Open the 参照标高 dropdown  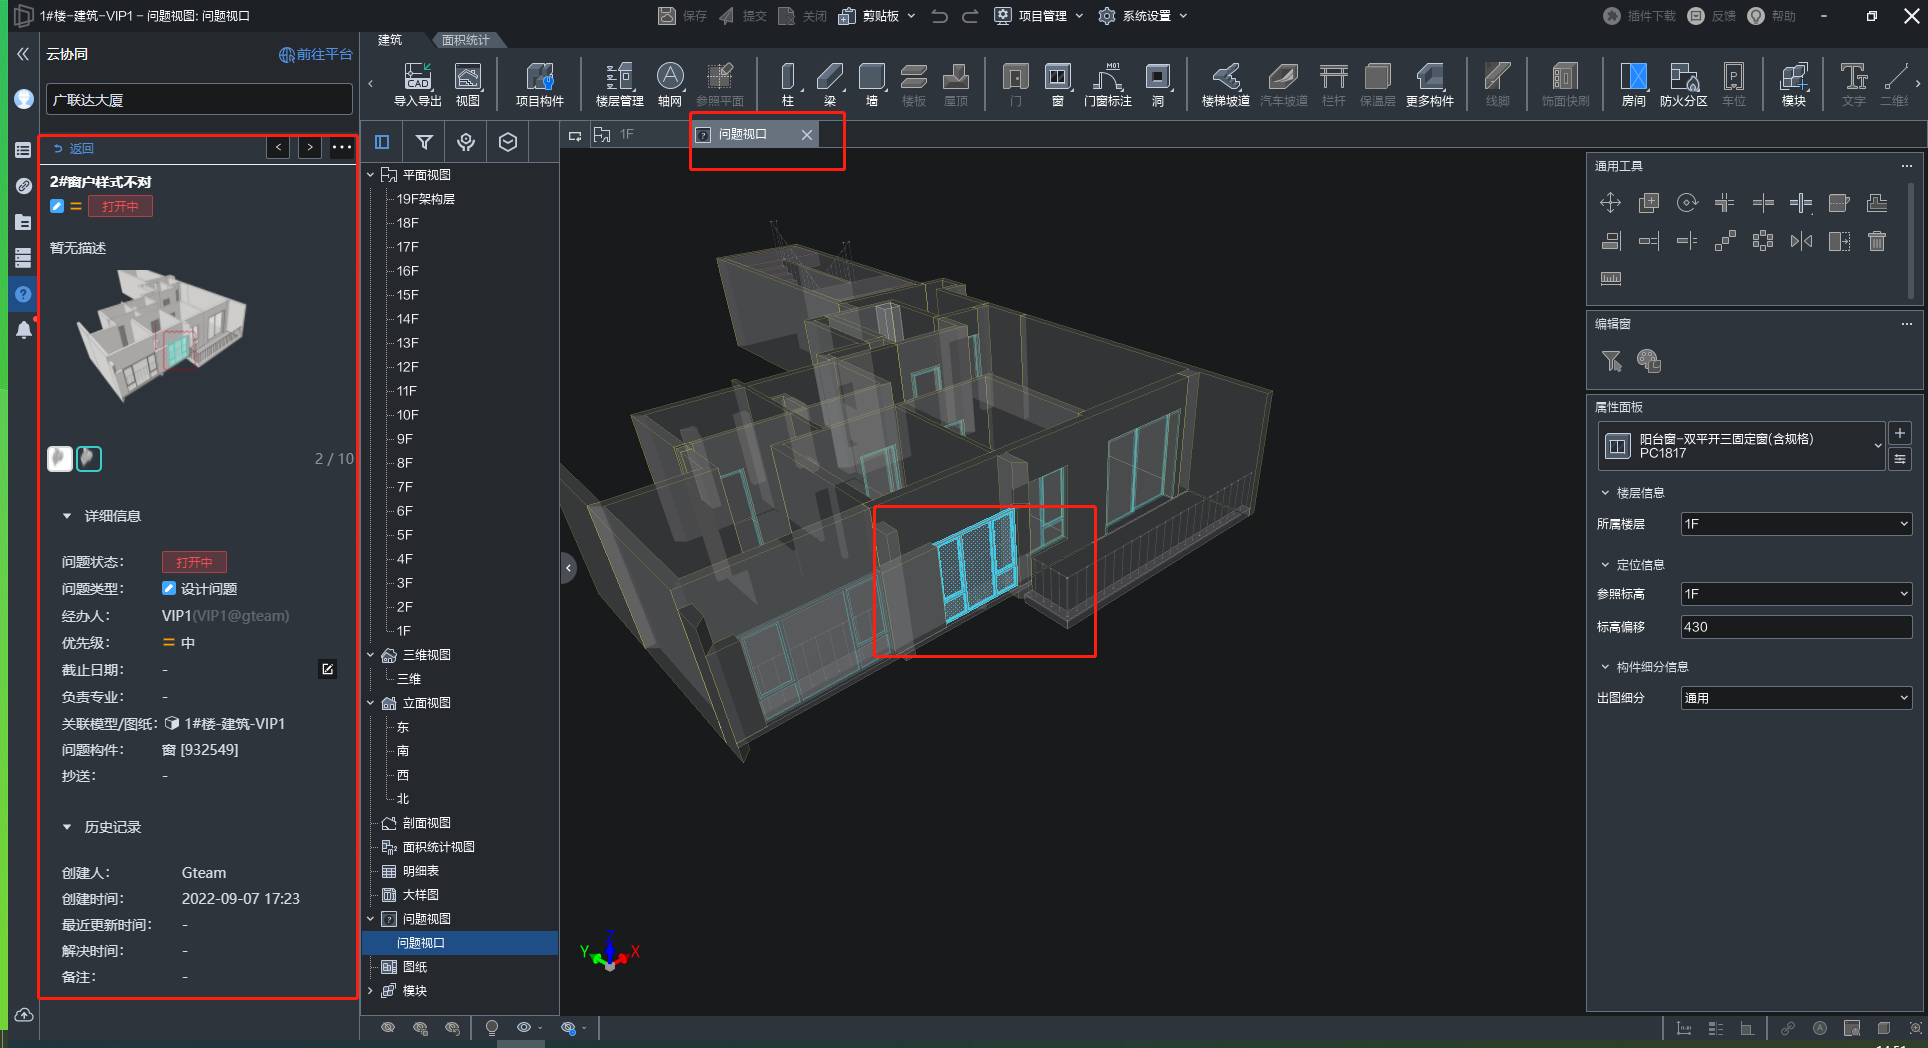[x=1796, y=594]
